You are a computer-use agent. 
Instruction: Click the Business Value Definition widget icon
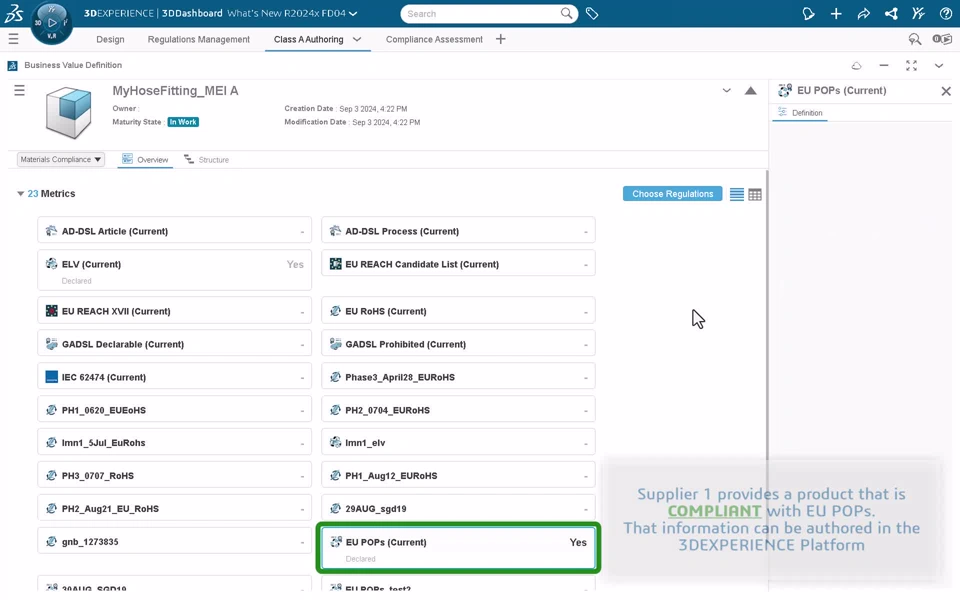point(12,66)
